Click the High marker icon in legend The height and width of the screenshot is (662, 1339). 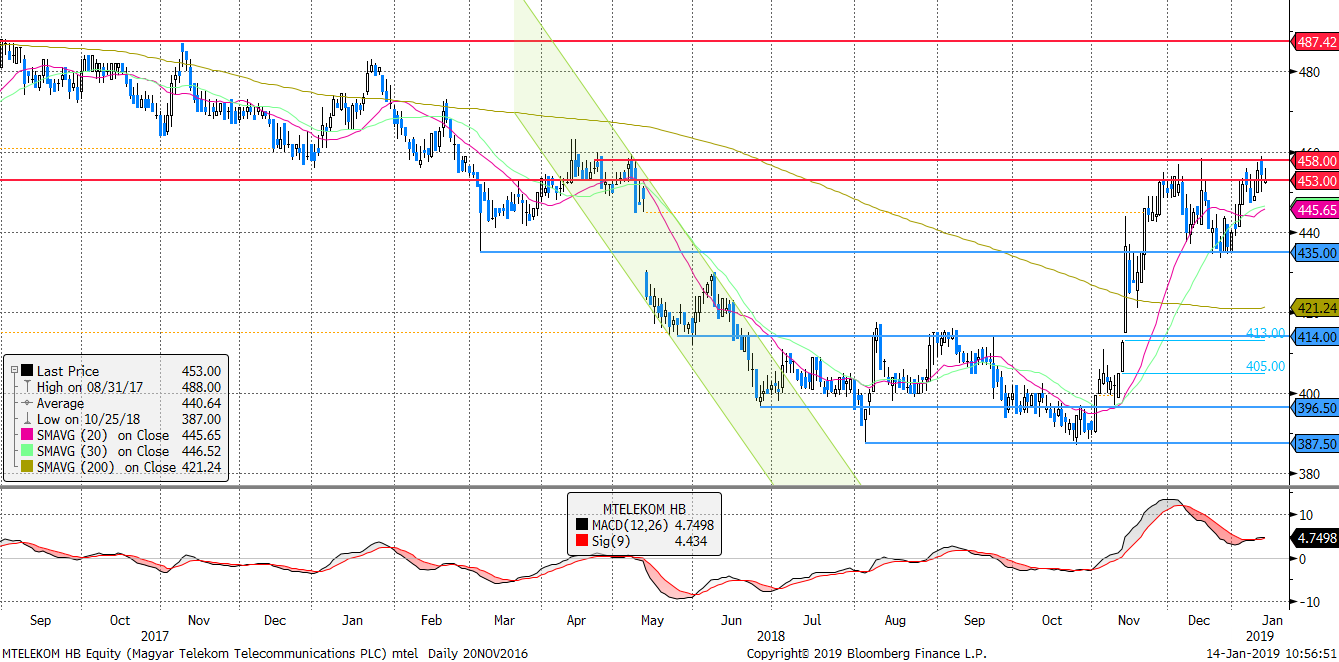(x=27, y=387)
